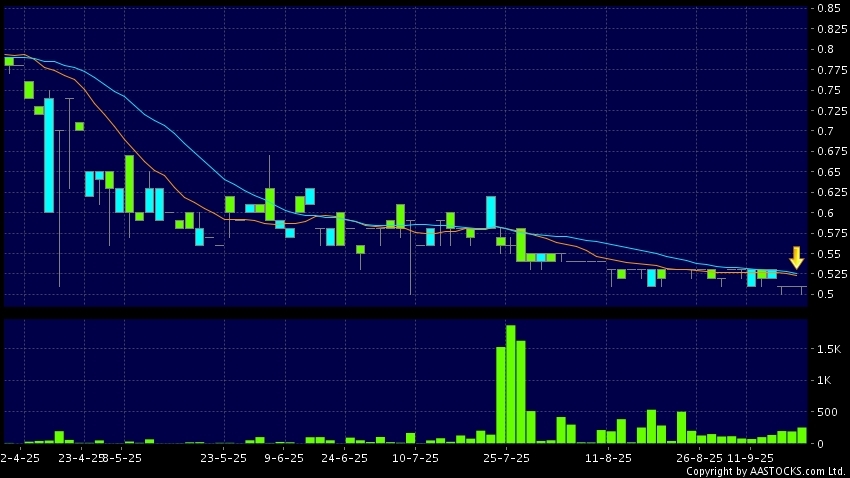Select the 0 volume axis label
850x478 pixels.
pos(821,444)
